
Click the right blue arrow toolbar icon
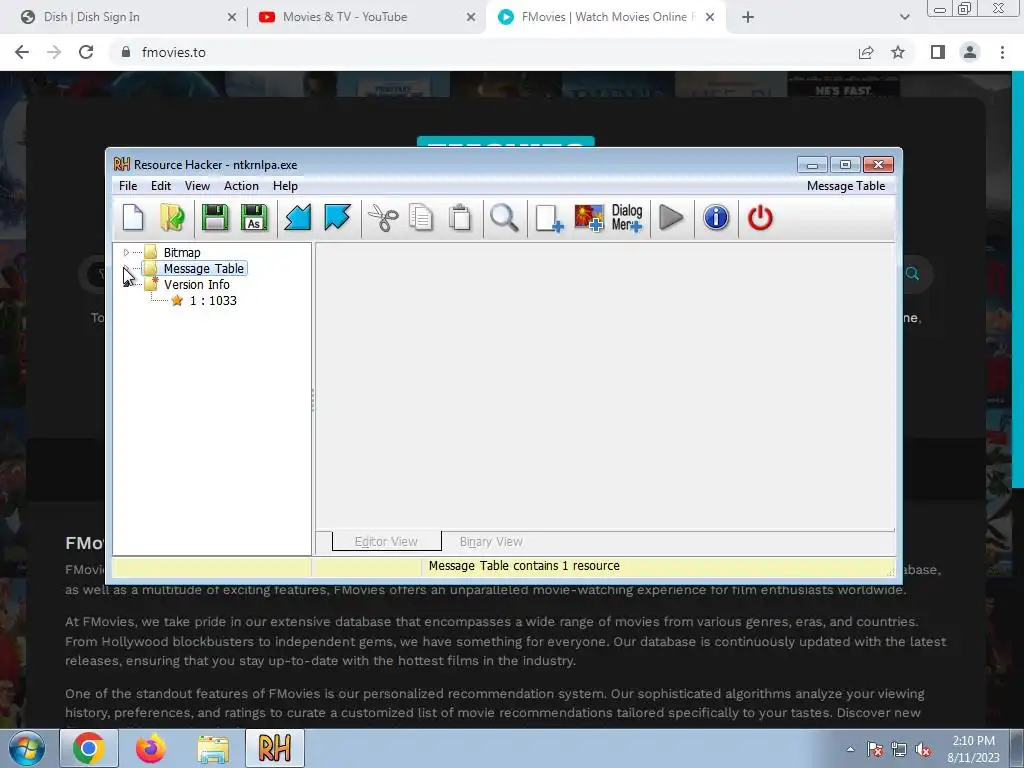coord(337,217)
